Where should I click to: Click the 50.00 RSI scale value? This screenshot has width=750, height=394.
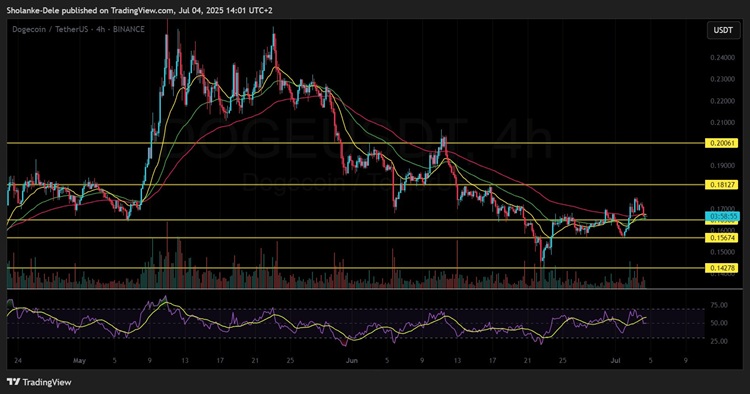(x=719, y=323)
